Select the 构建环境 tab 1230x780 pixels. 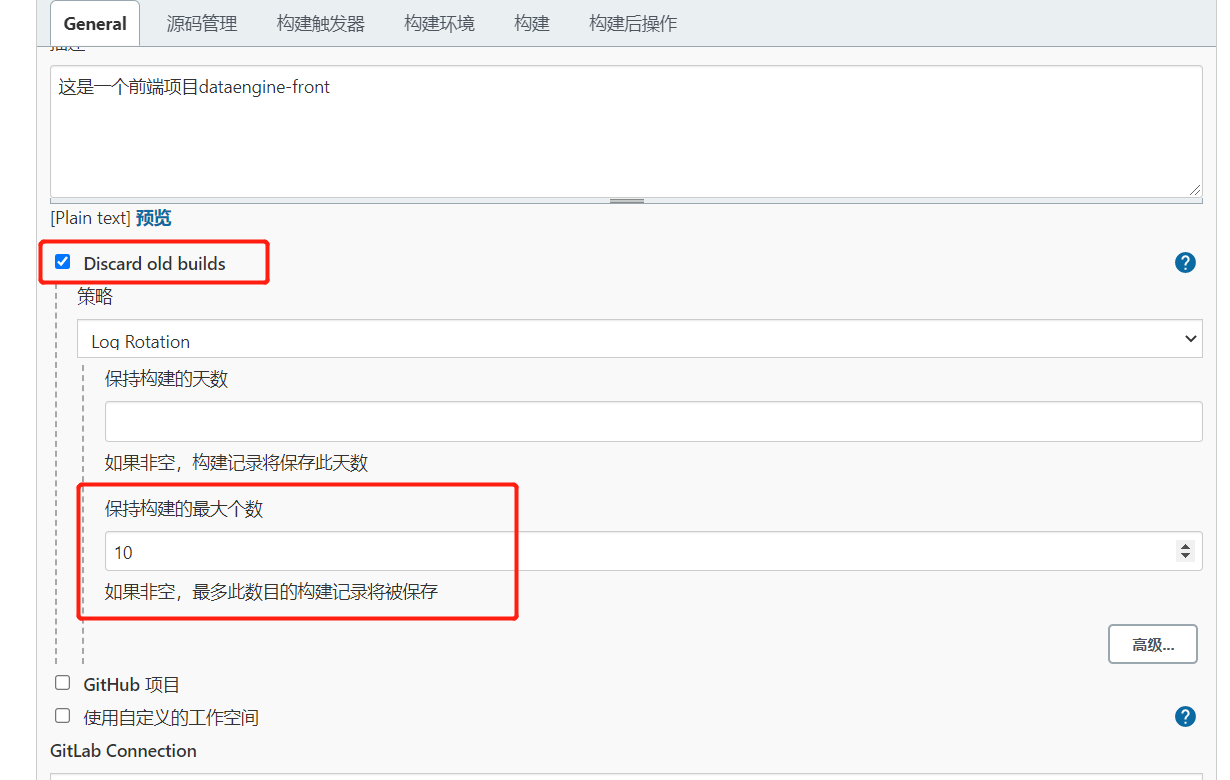click(x=439, y=23)
